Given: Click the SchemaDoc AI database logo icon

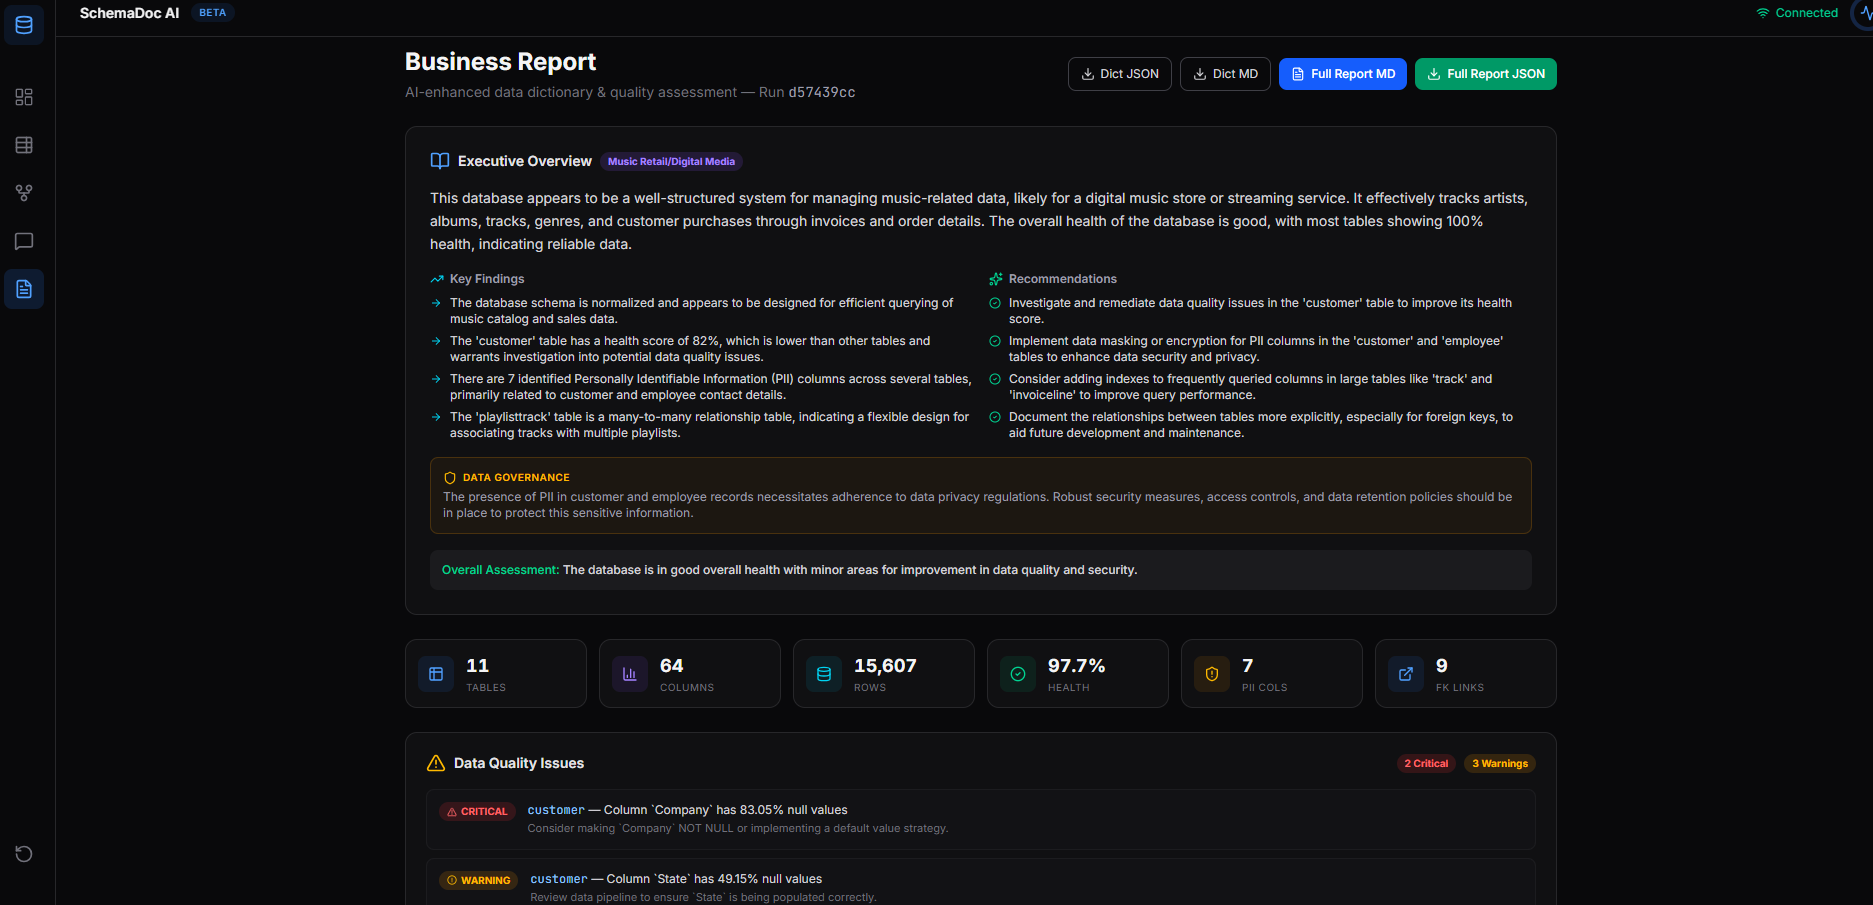Looking at the screenshot, I should 24,25.
